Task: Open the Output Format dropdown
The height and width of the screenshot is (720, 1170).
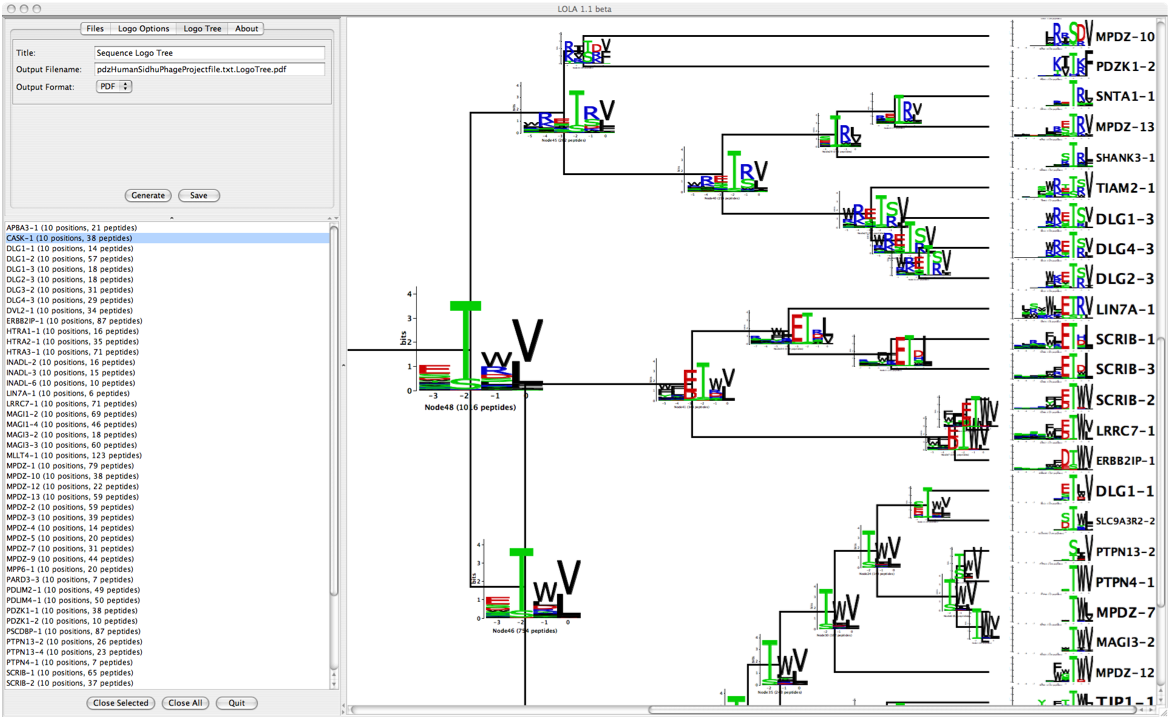Action: [x=114, y=87]
